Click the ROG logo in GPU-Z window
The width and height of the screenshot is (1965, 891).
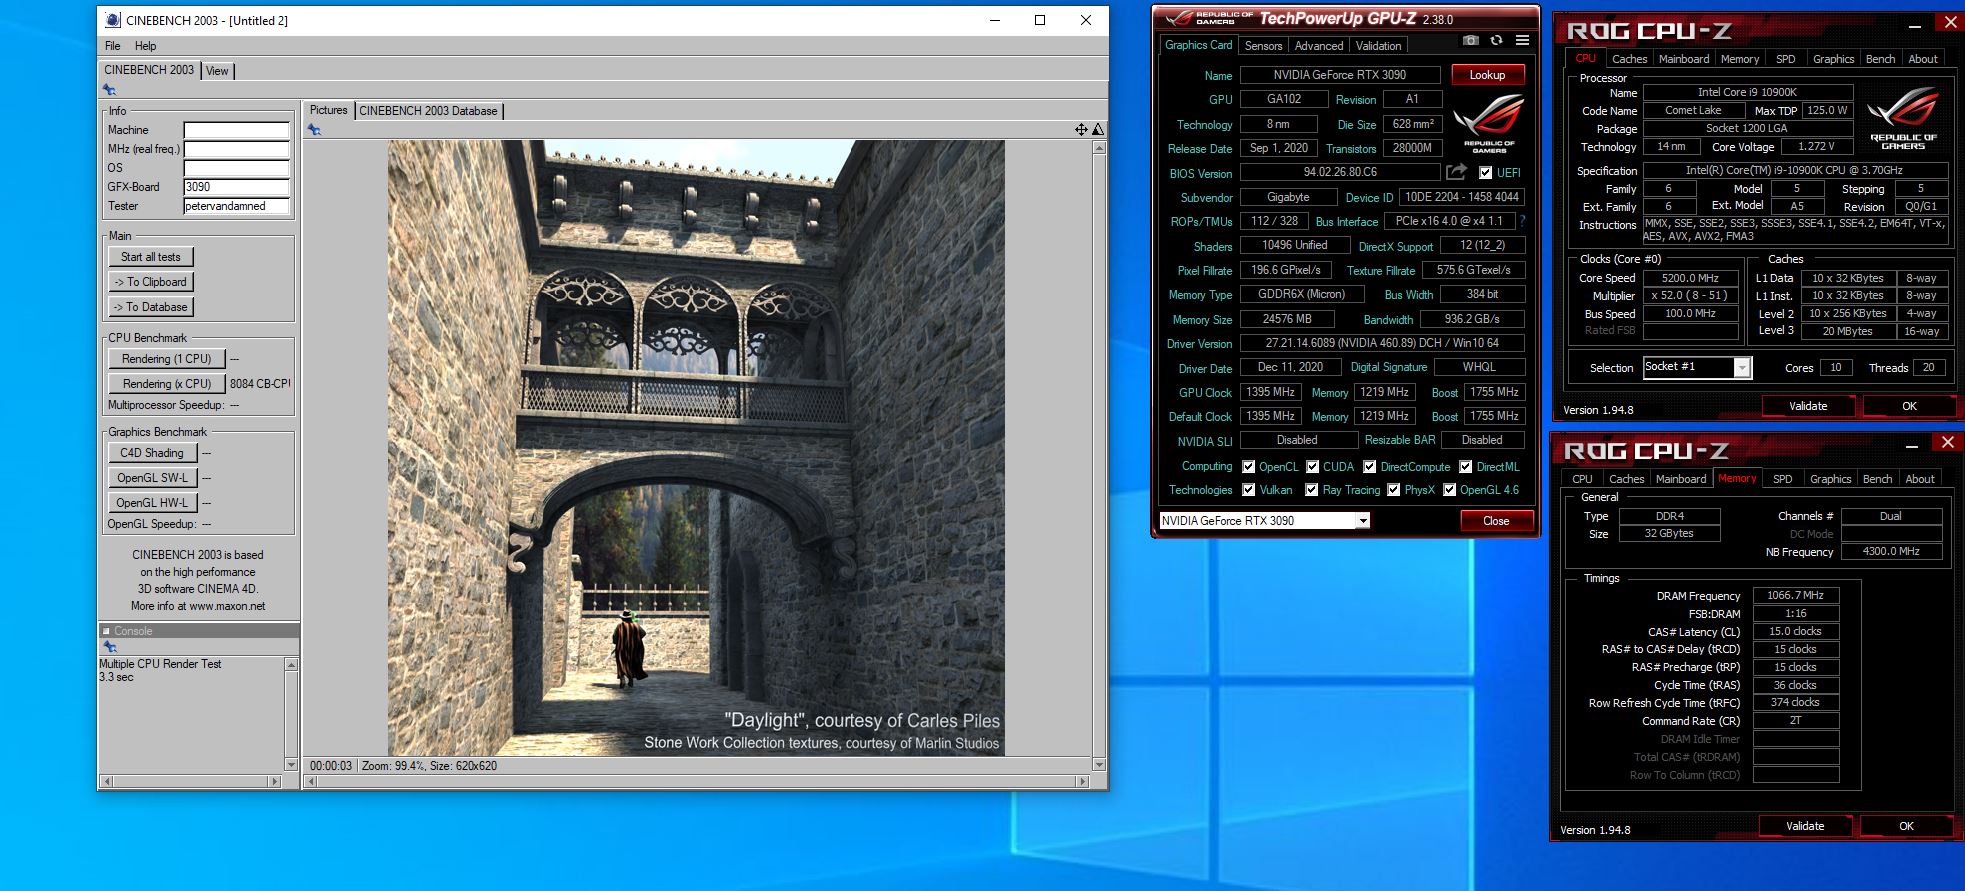click(1488, 123)
